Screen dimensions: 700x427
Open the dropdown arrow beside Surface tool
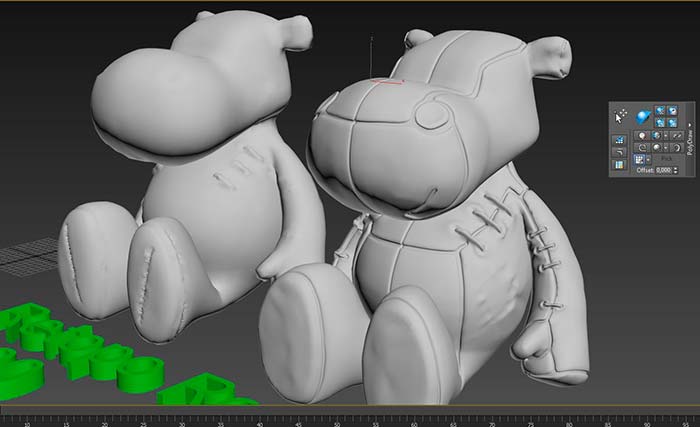(665, 147)
